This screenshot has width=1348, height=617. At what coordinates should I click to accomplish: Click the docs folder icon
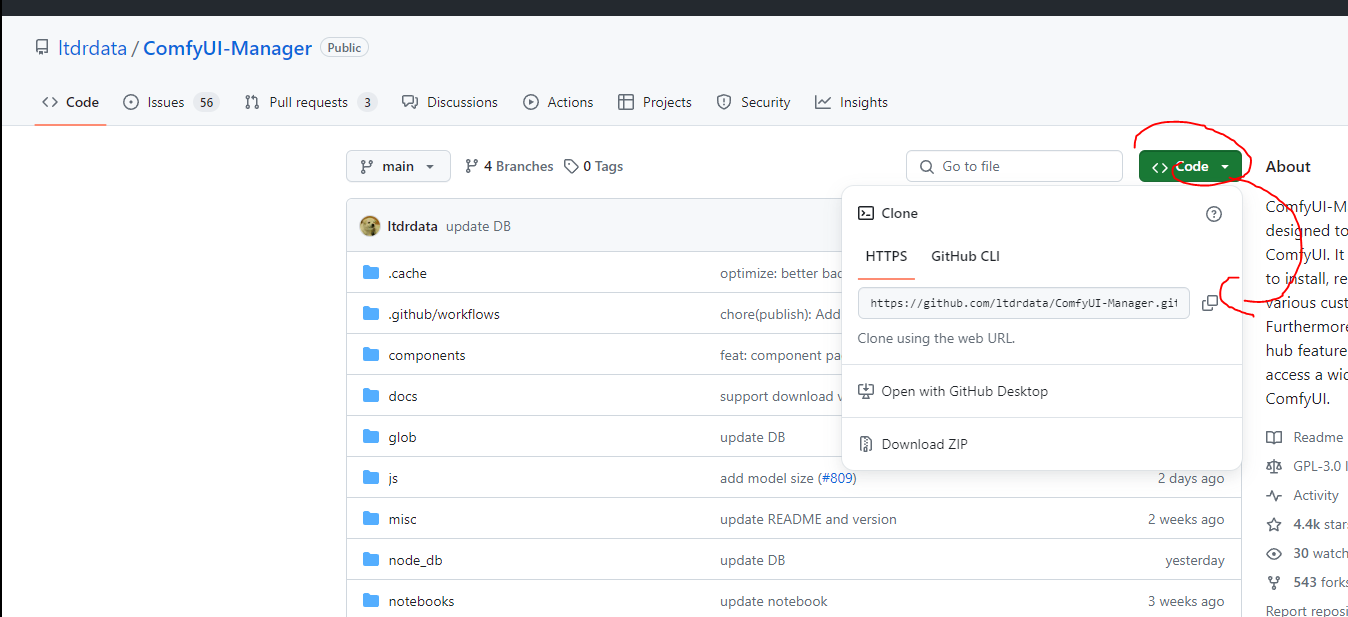371,396
